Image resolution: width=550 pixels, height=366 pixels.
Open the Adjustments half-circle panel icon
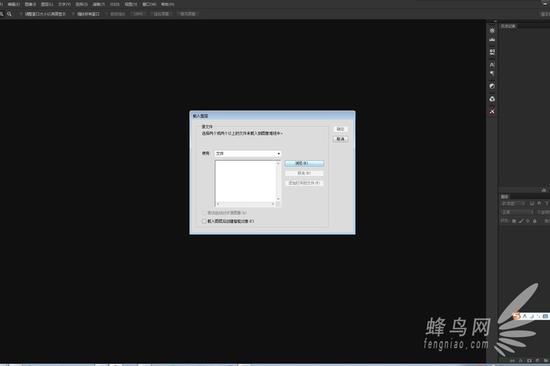tap(492, 86)
